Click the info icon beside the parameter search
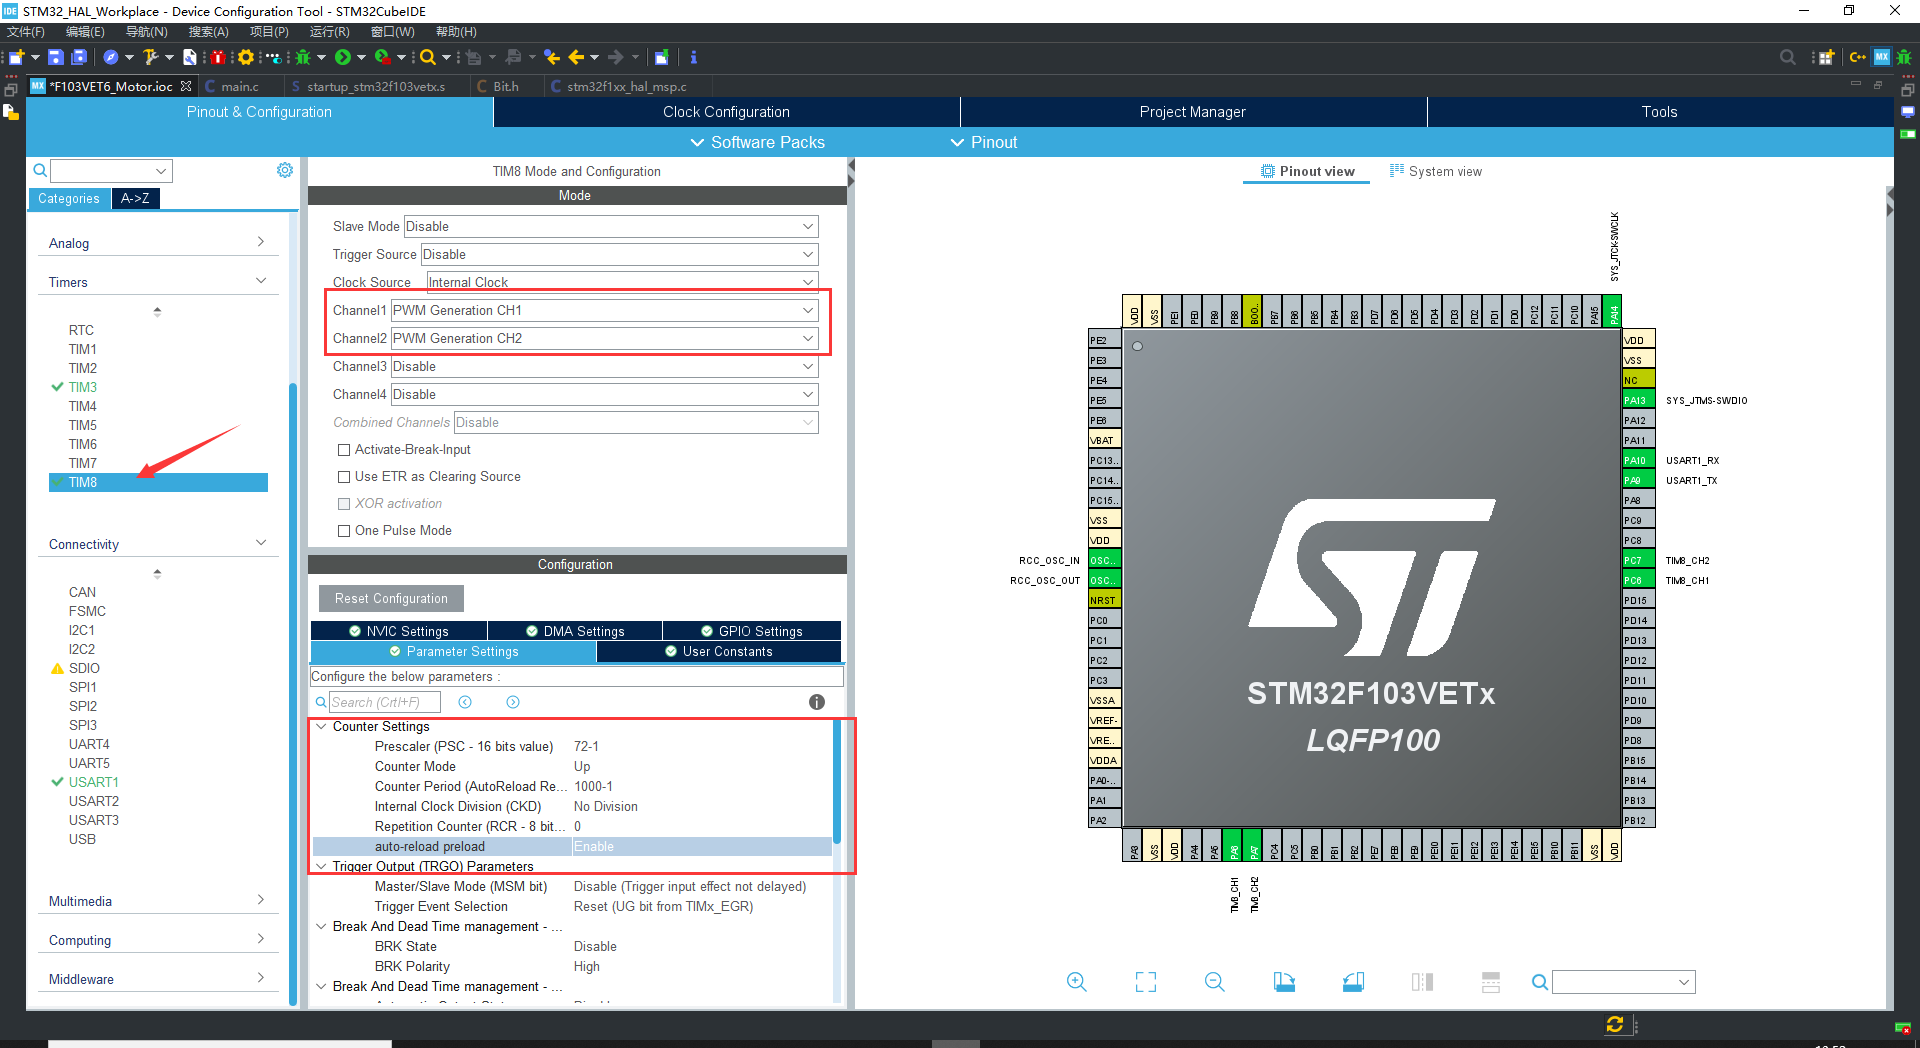 click(x=817, y=702)
